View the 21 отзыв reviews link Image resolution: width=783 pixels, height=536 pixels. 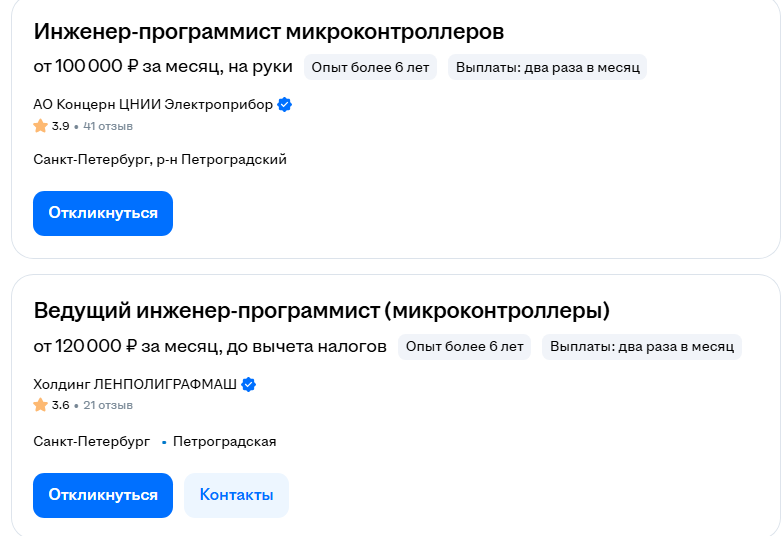point(108,405)
